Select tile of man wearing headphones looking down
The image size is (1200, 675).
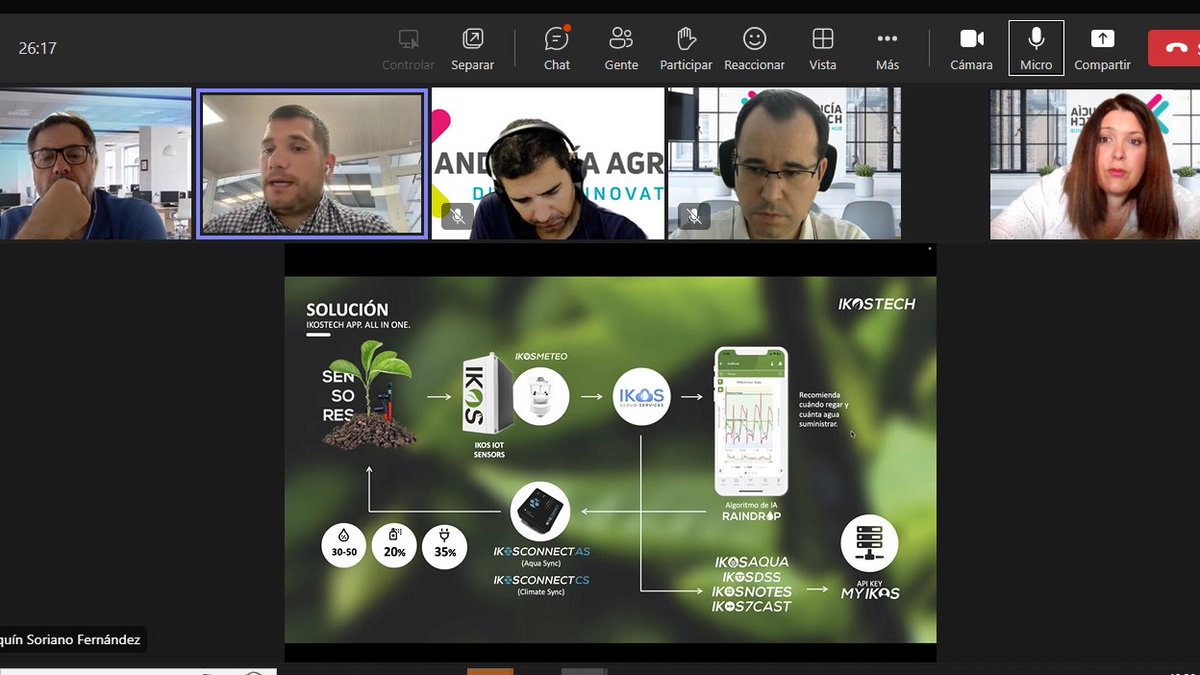[548, 163]
